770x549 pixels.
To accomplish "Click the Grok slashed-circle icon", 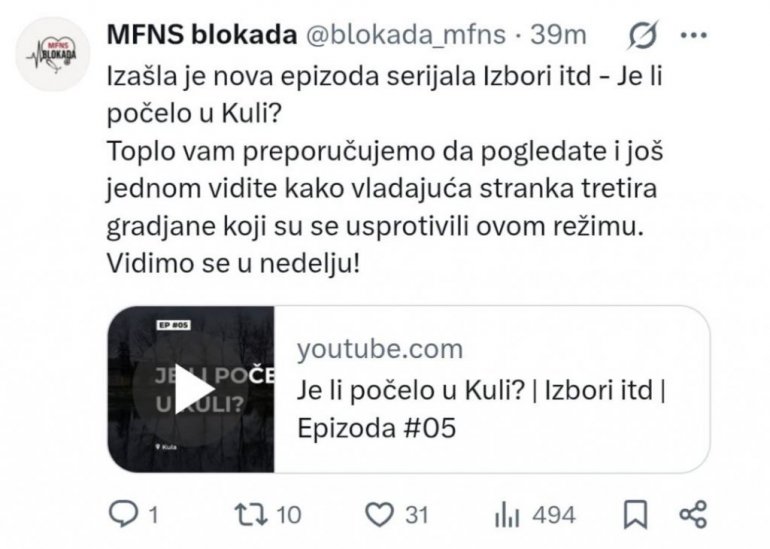I will pos(643,35).
